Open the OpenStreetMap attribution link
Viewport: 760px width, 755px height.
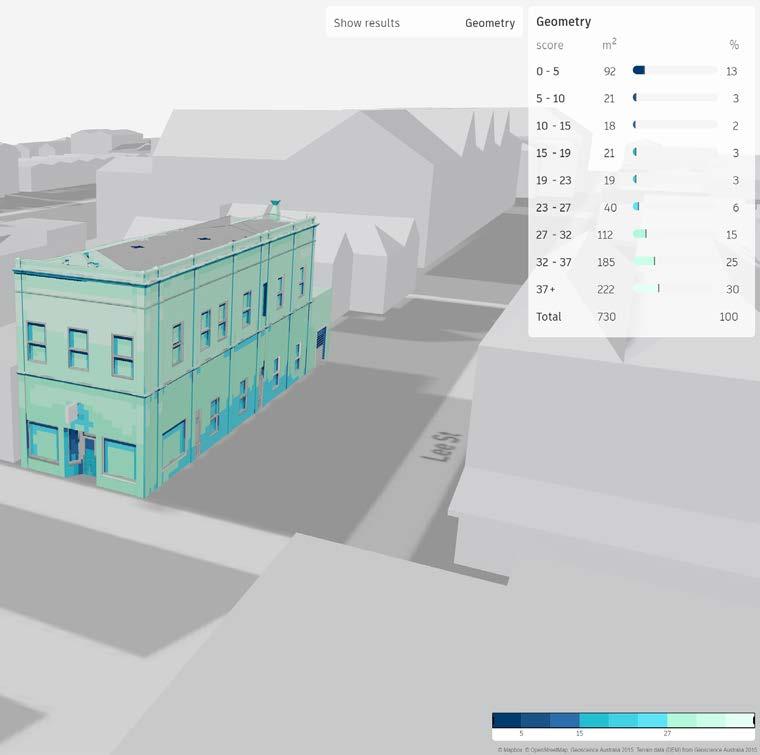tap(546, 750)
